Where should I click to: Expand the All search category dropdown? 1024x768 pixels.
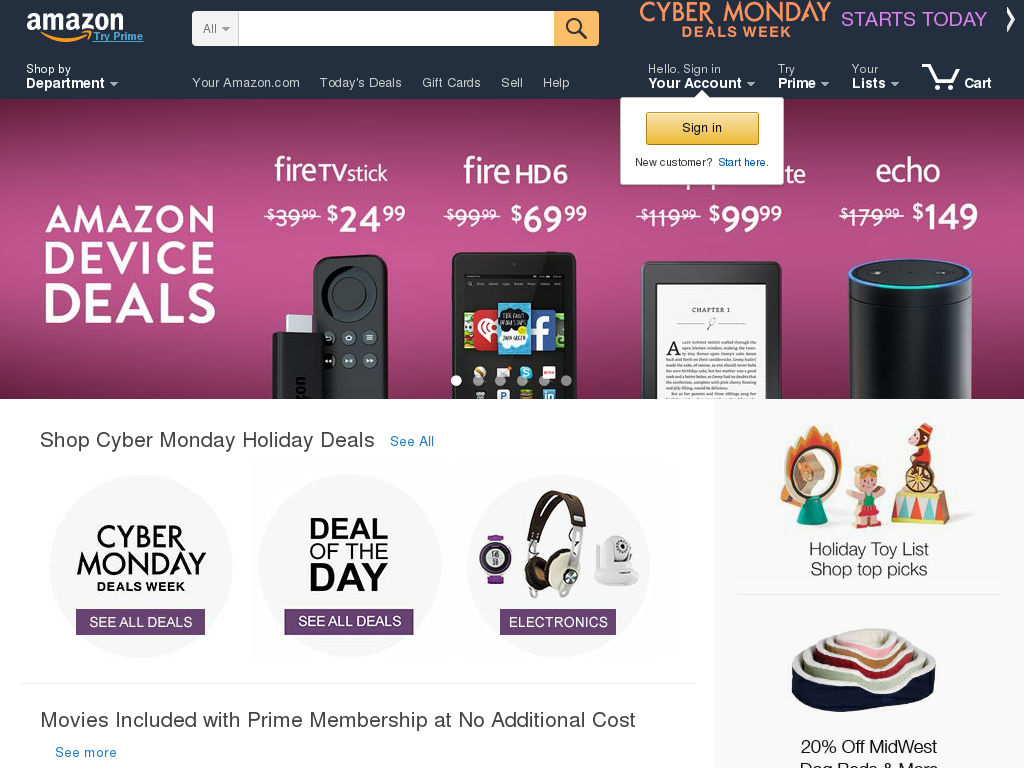pyautogui.click(x=216, y=28)
